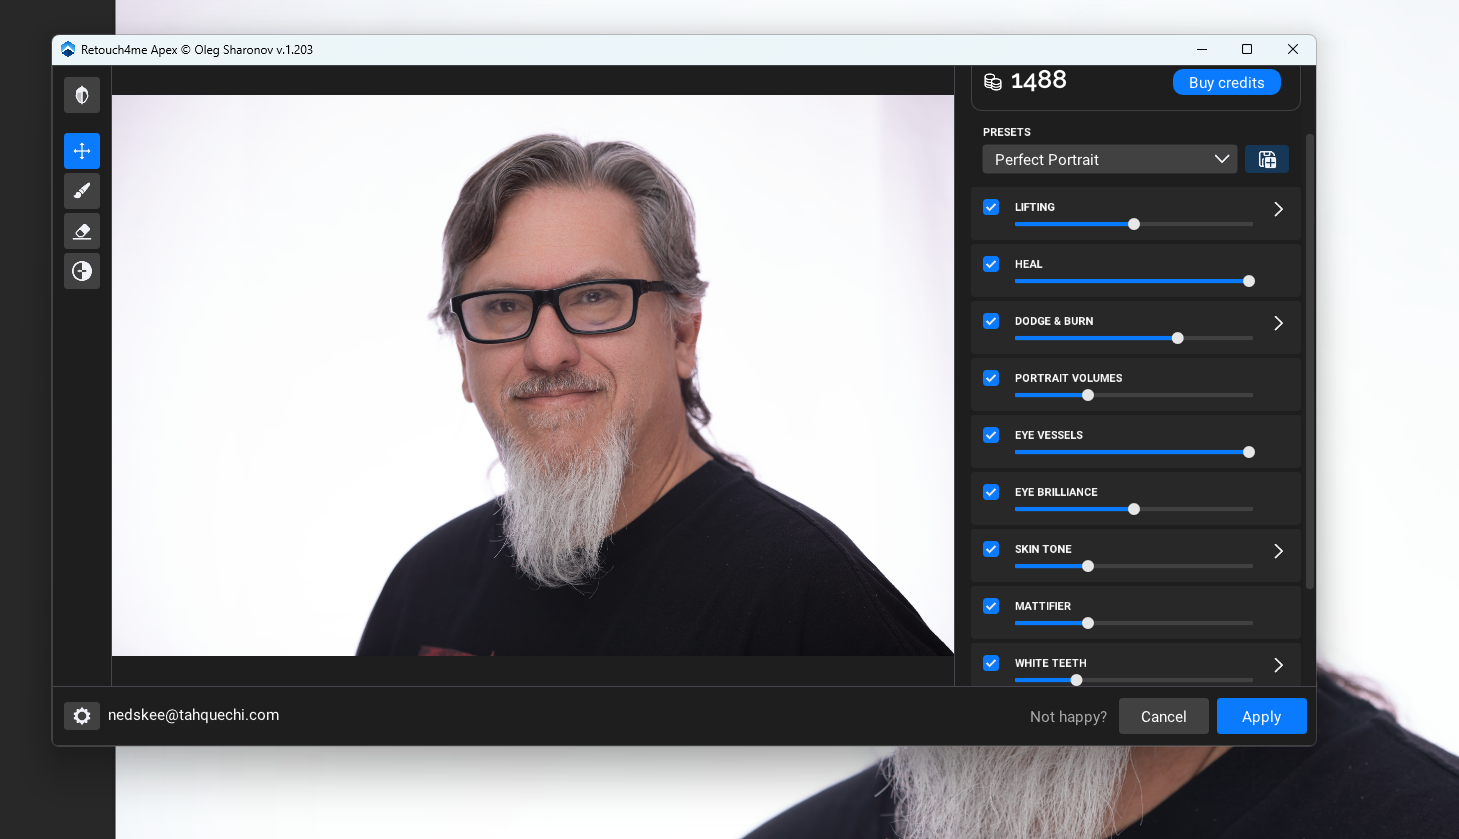Click the EYE VESSELS label

coord(1049,435)
